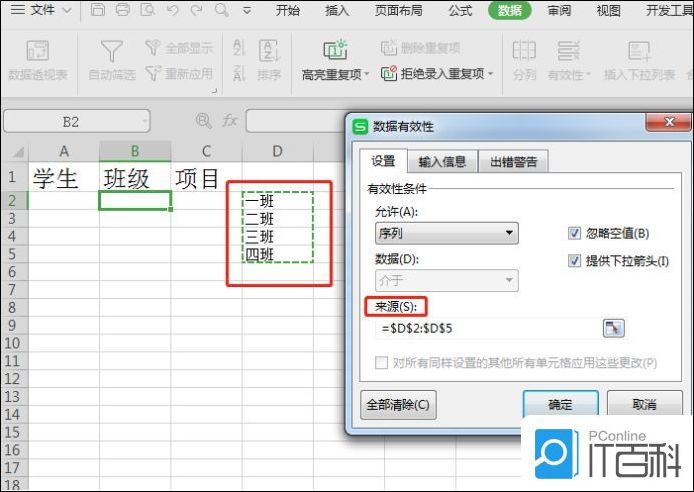Viewport: 694px width, 492px height.
Task: Click cell containing 三班
Action: (278, 237)
